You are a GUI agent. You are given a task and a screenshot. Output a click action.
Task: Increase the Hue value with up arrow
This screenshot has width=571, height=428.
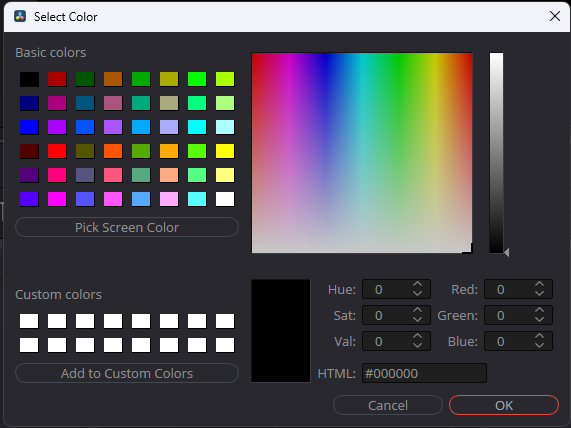coord(418,284)
